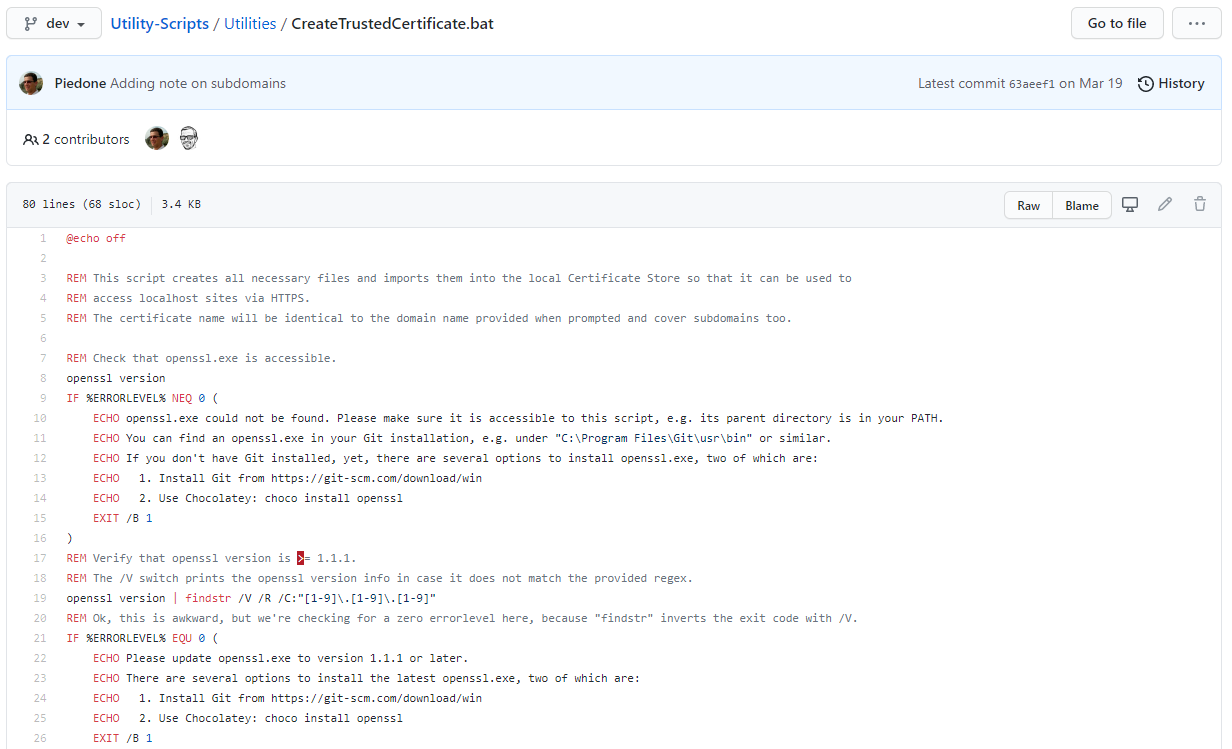
Task: Click the '3.4 KB' file size
Action: click(x=181, y=204)
